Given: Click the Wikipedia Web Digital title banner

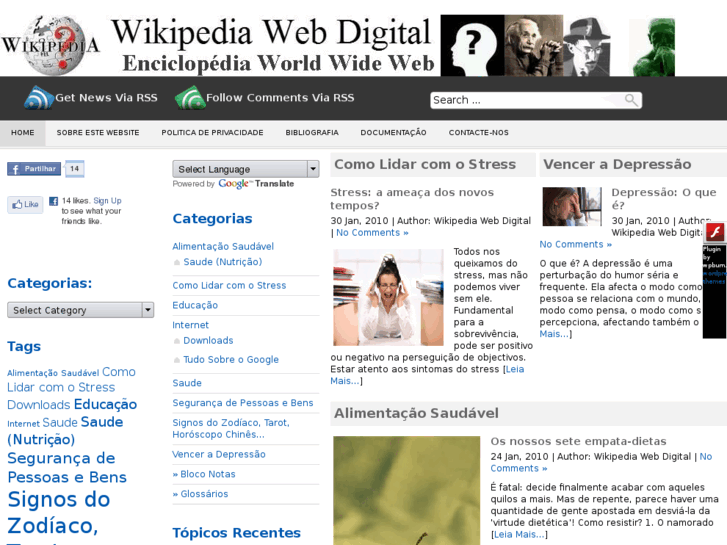Looking at the screenshot, I should point(273,46).
